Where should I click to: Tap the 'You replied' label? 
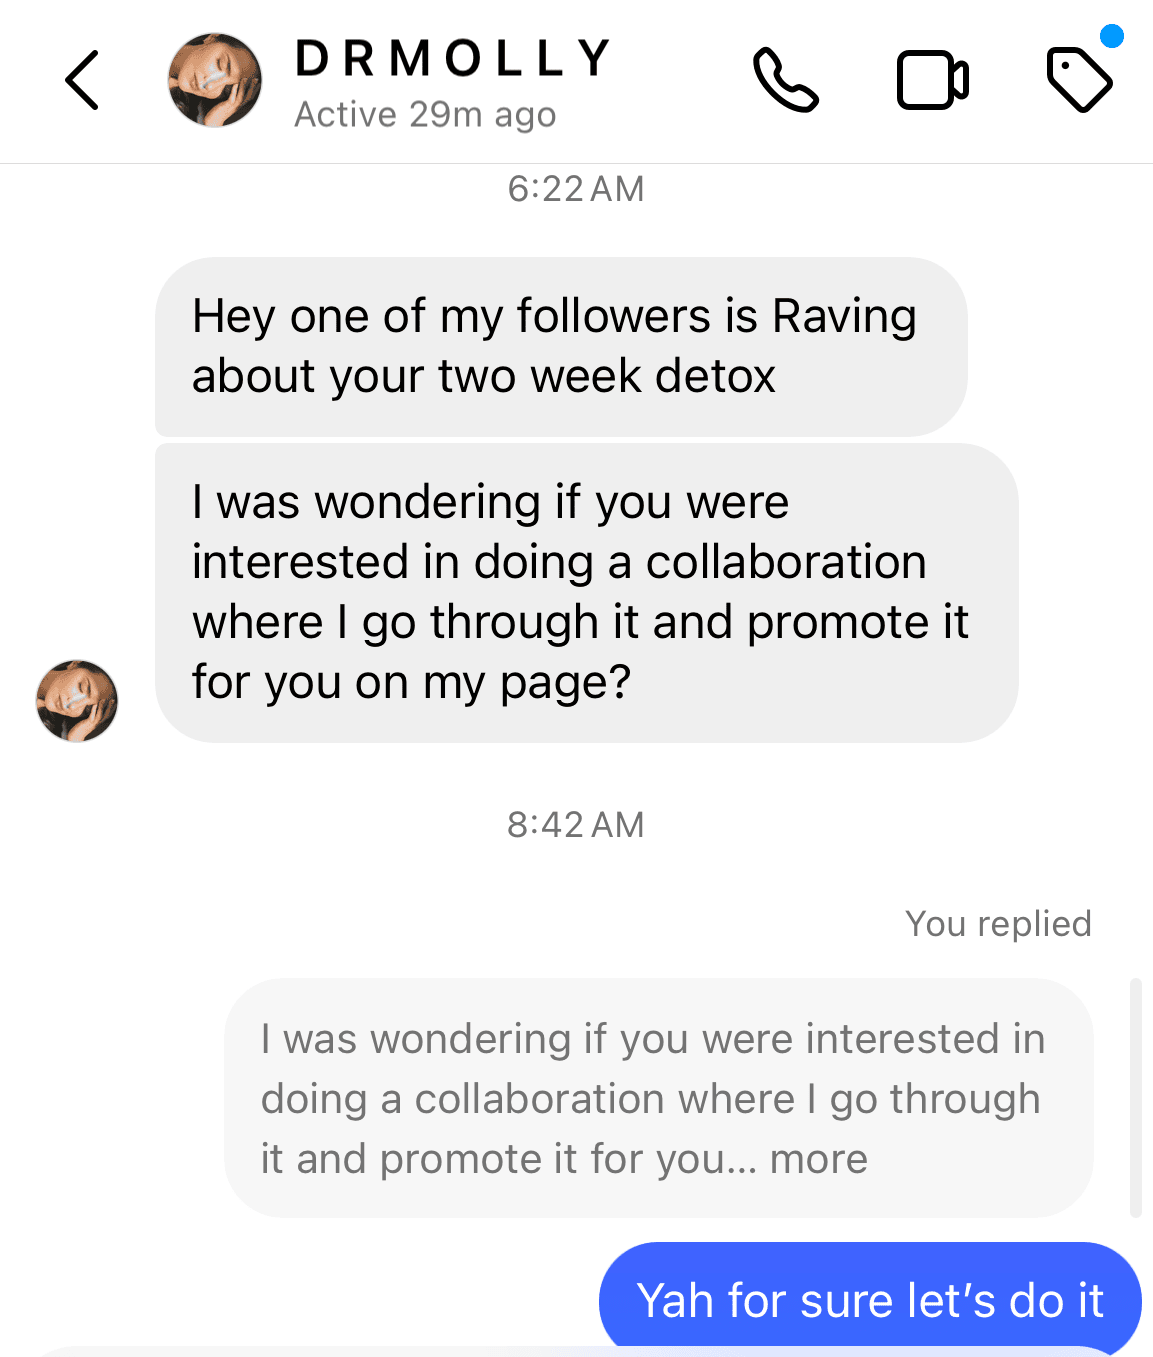tap(998, 923)
